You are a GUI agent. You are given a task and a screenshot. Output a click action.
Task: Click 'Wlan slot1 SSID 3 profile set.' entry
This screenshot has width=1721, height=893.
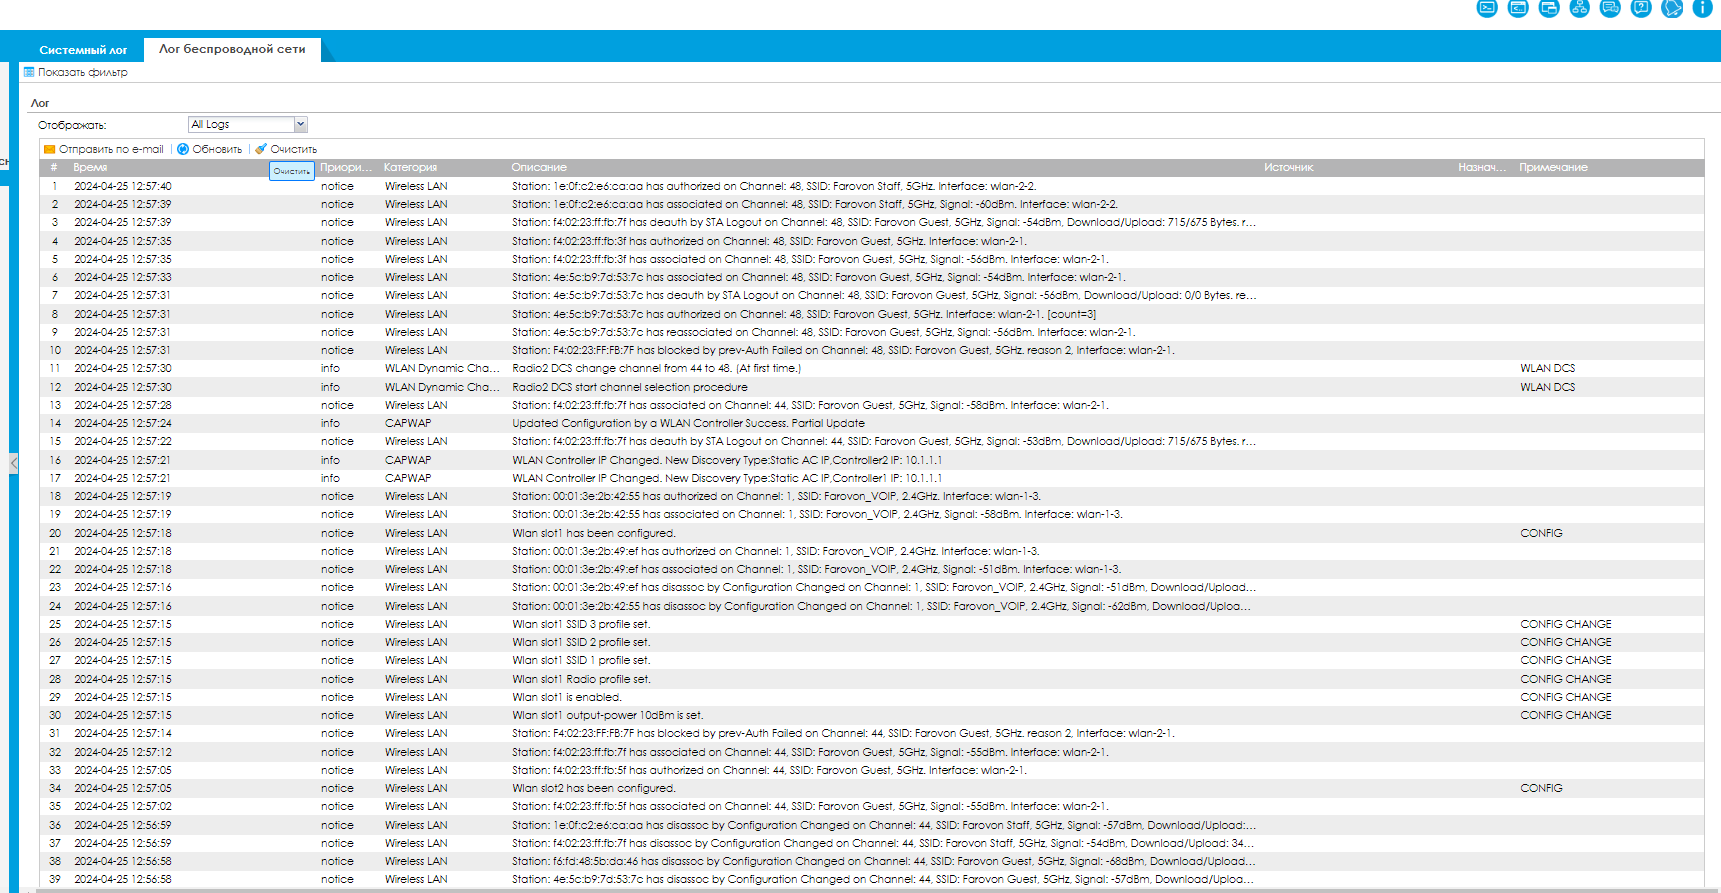point(581,624)
